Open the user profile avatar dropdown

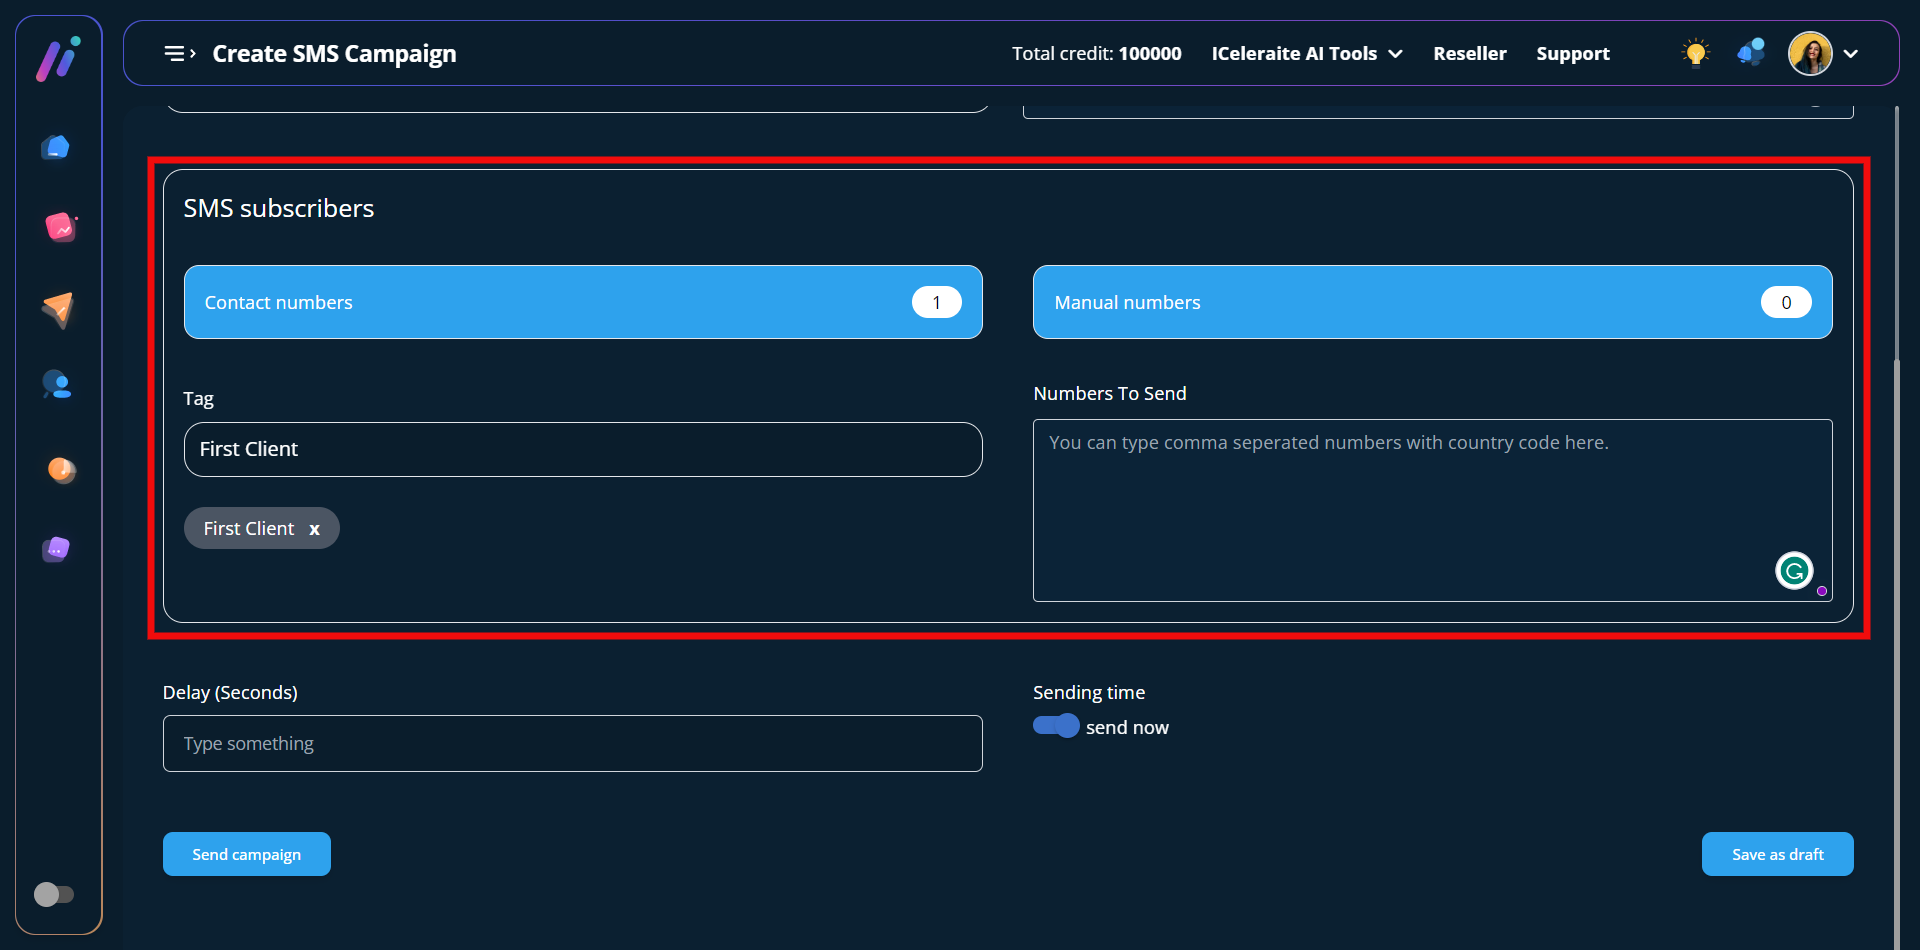(1823, 54)
